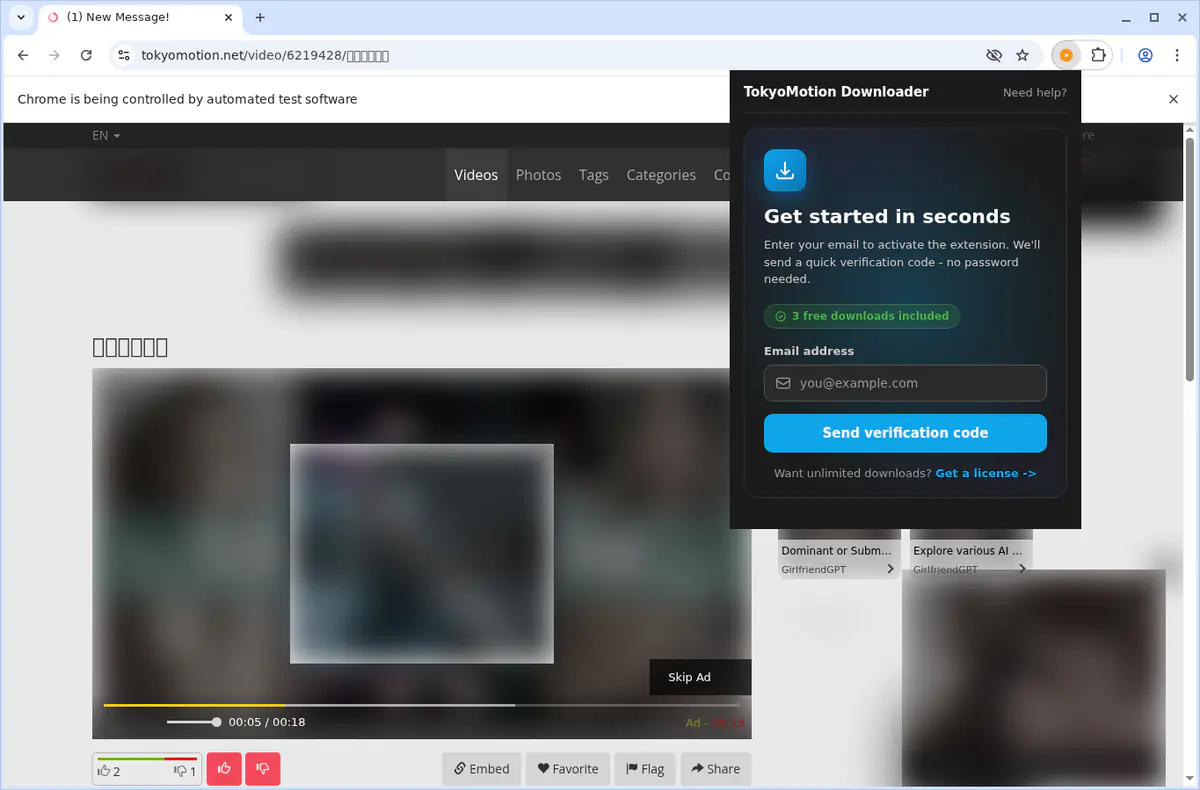1200x790 pixels.
Task: Click the thumbs up like button
Action: 224,769
